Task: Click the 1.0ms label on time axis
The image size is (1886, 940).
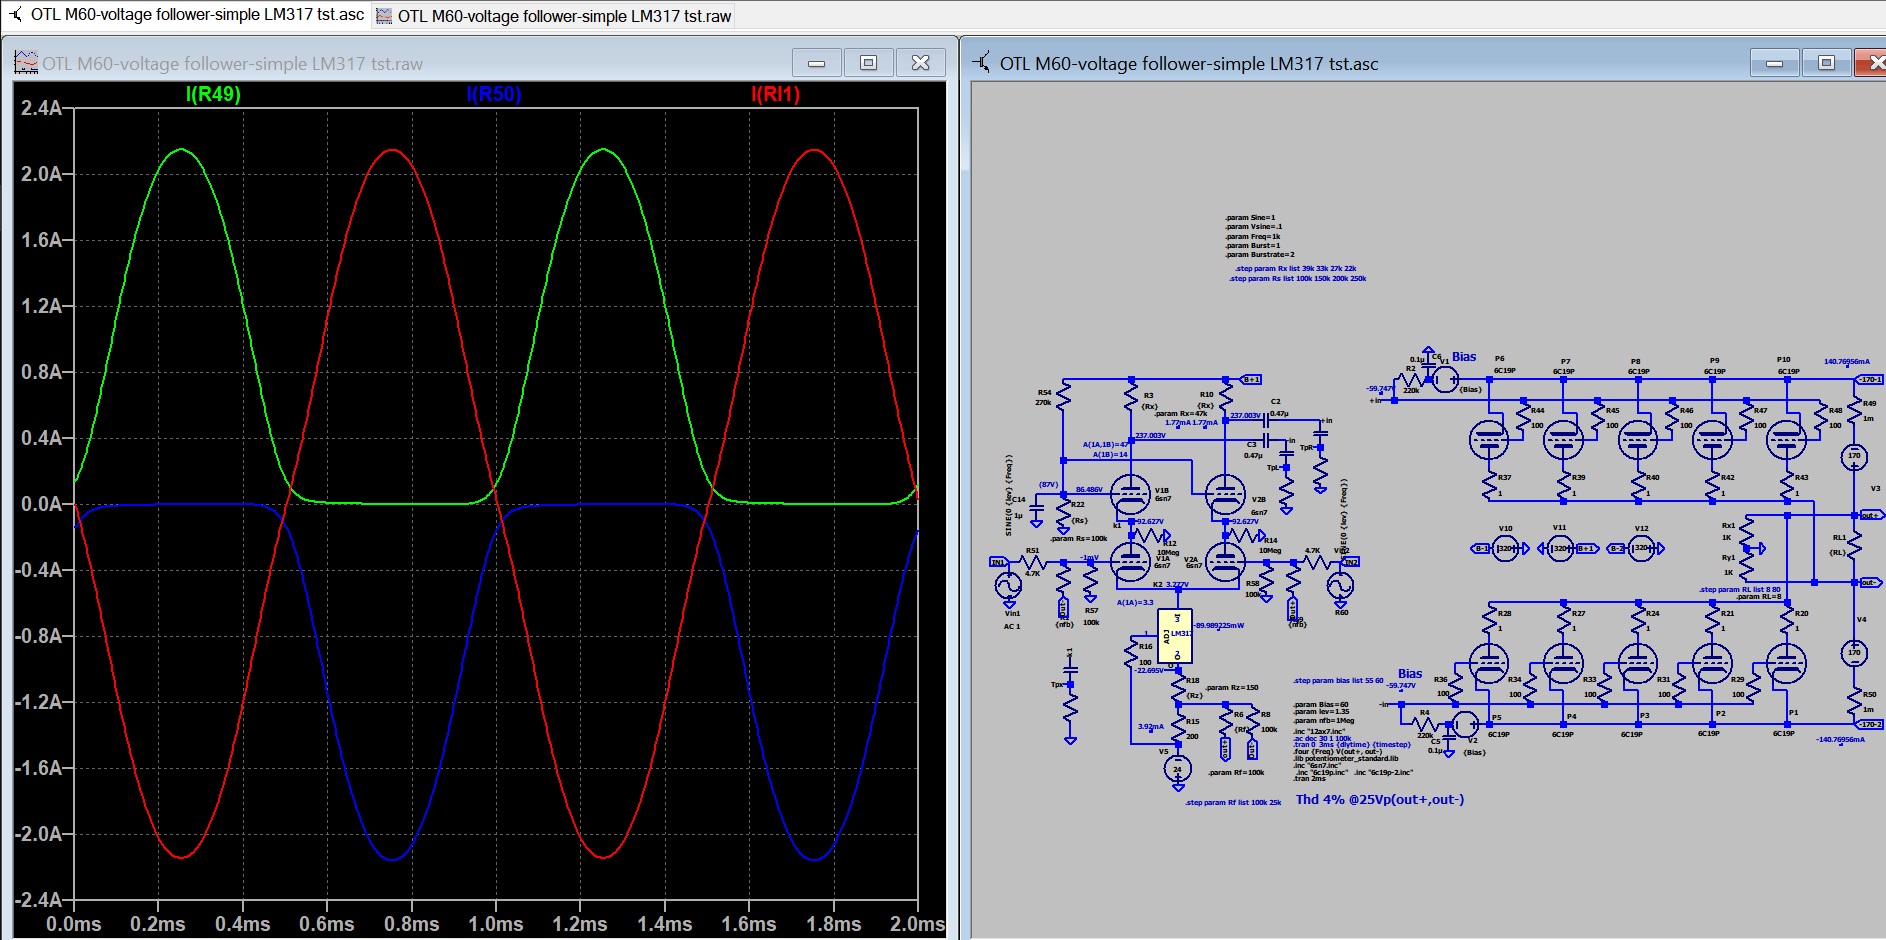Action: coord(496,924)
